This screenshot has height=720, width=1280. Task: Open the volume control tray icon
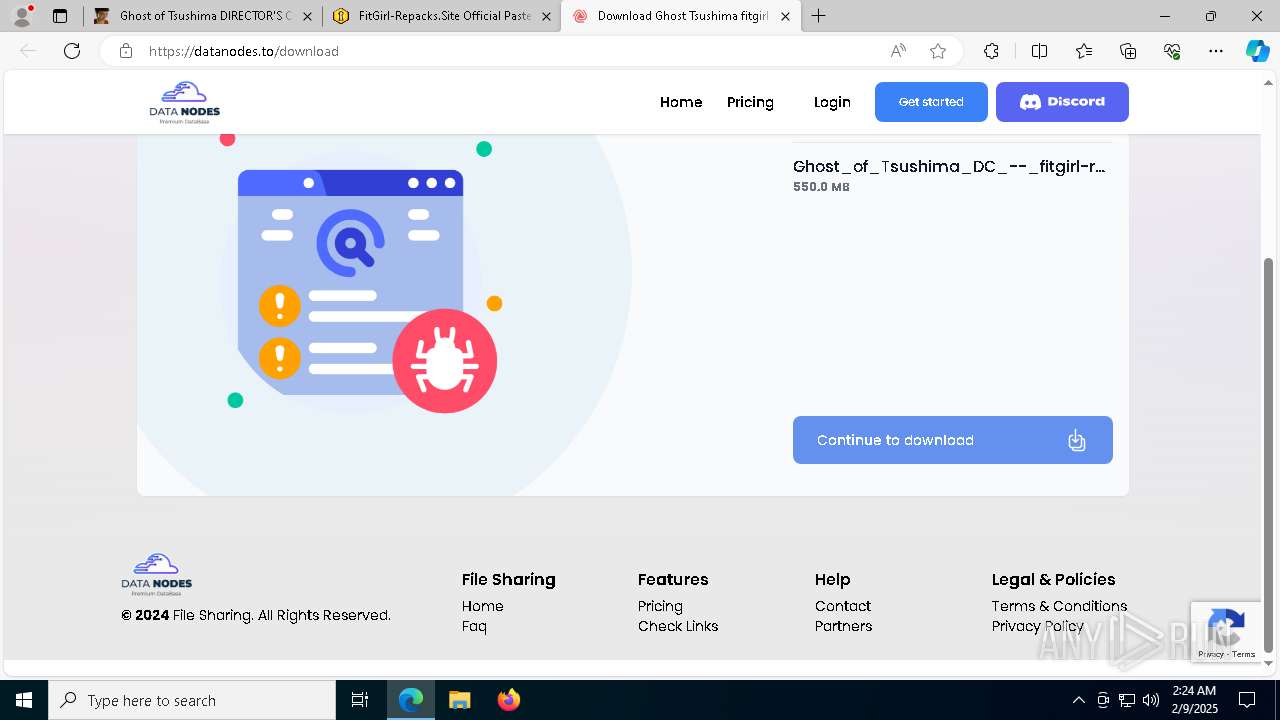click(1151, 700)
